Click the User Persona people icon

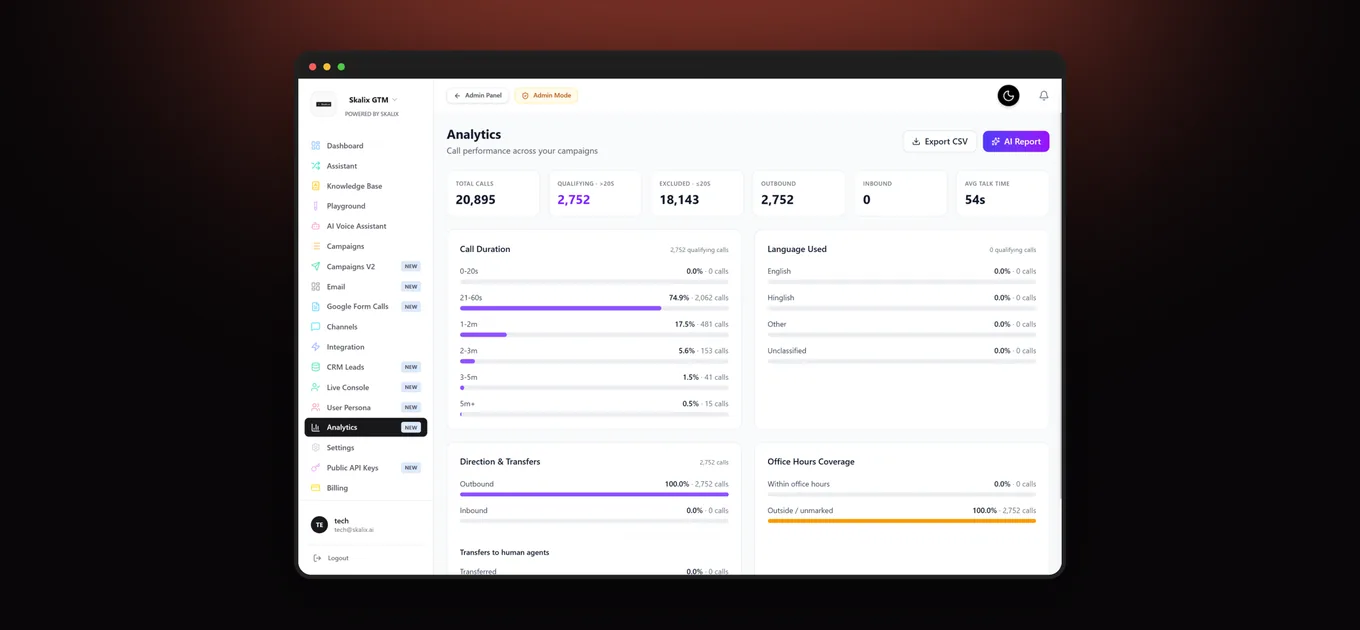[316, 408]
